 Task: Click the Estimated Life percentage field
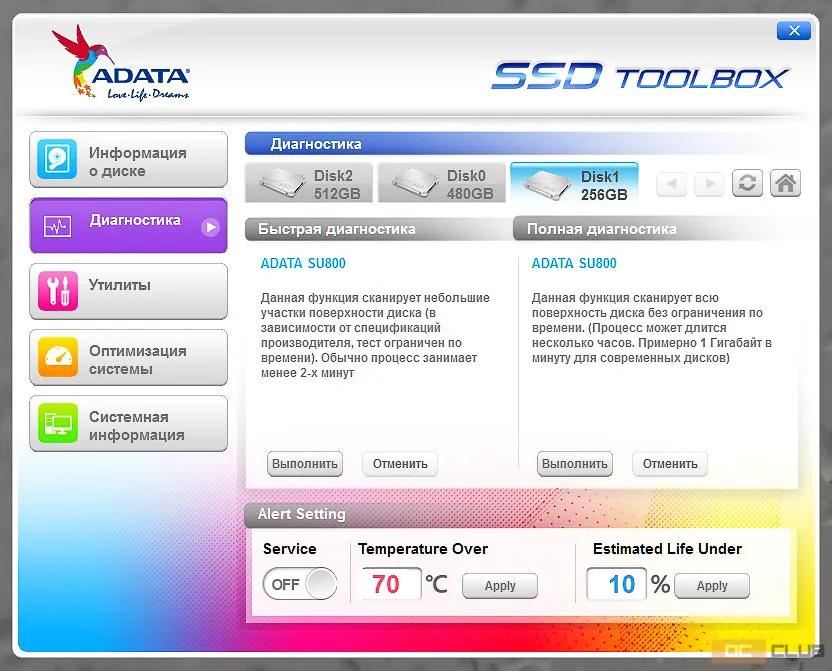pos(617,584)
